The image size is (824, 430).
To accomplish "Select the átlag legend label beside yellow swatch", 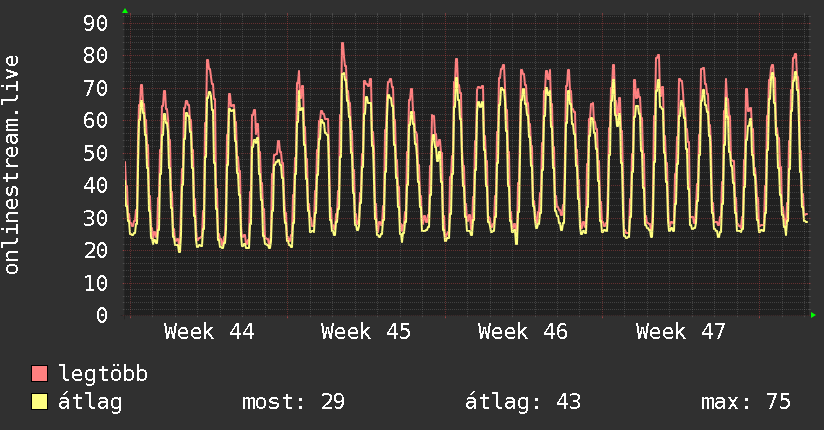I will [90, 402].
